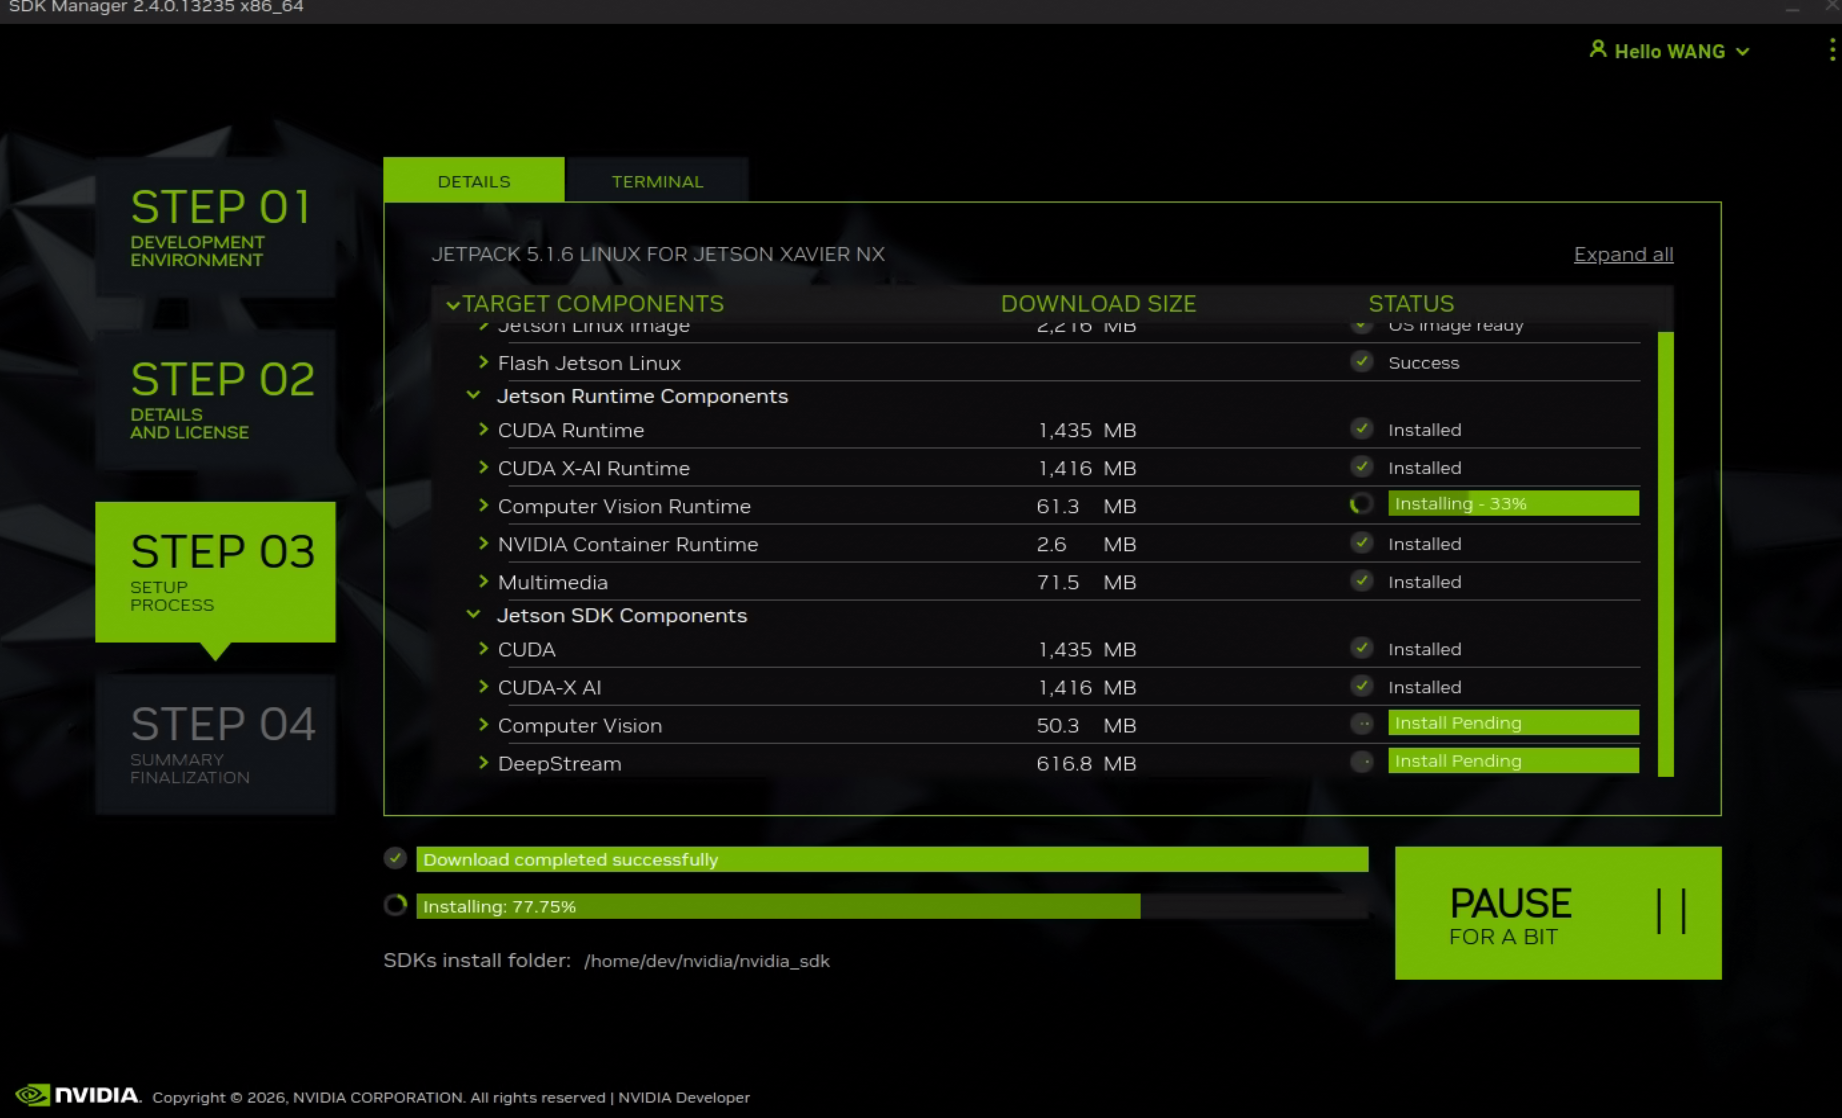Expand the DeepStream row
This screenshot has height=1118, width=1842.
(x=483, y=762)
